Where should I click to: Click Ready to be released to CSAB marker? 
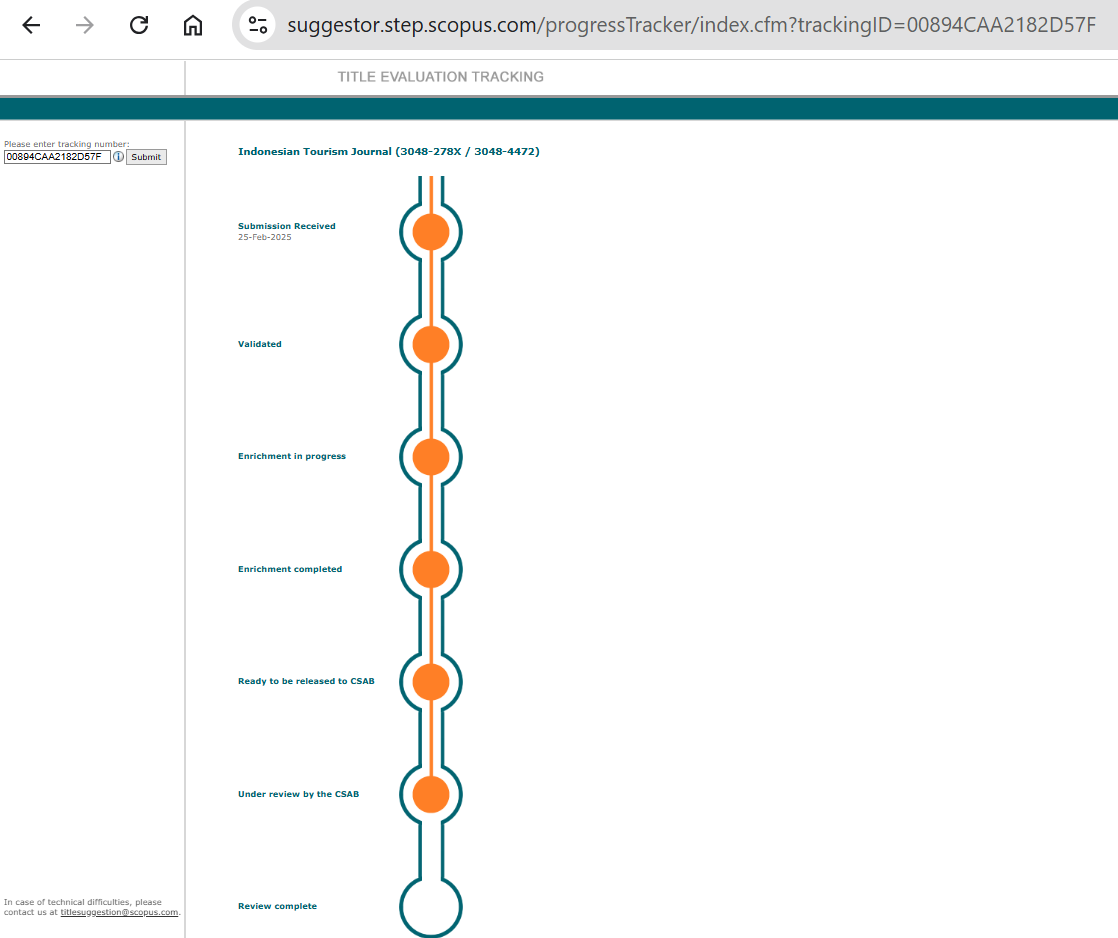(431, 681)
